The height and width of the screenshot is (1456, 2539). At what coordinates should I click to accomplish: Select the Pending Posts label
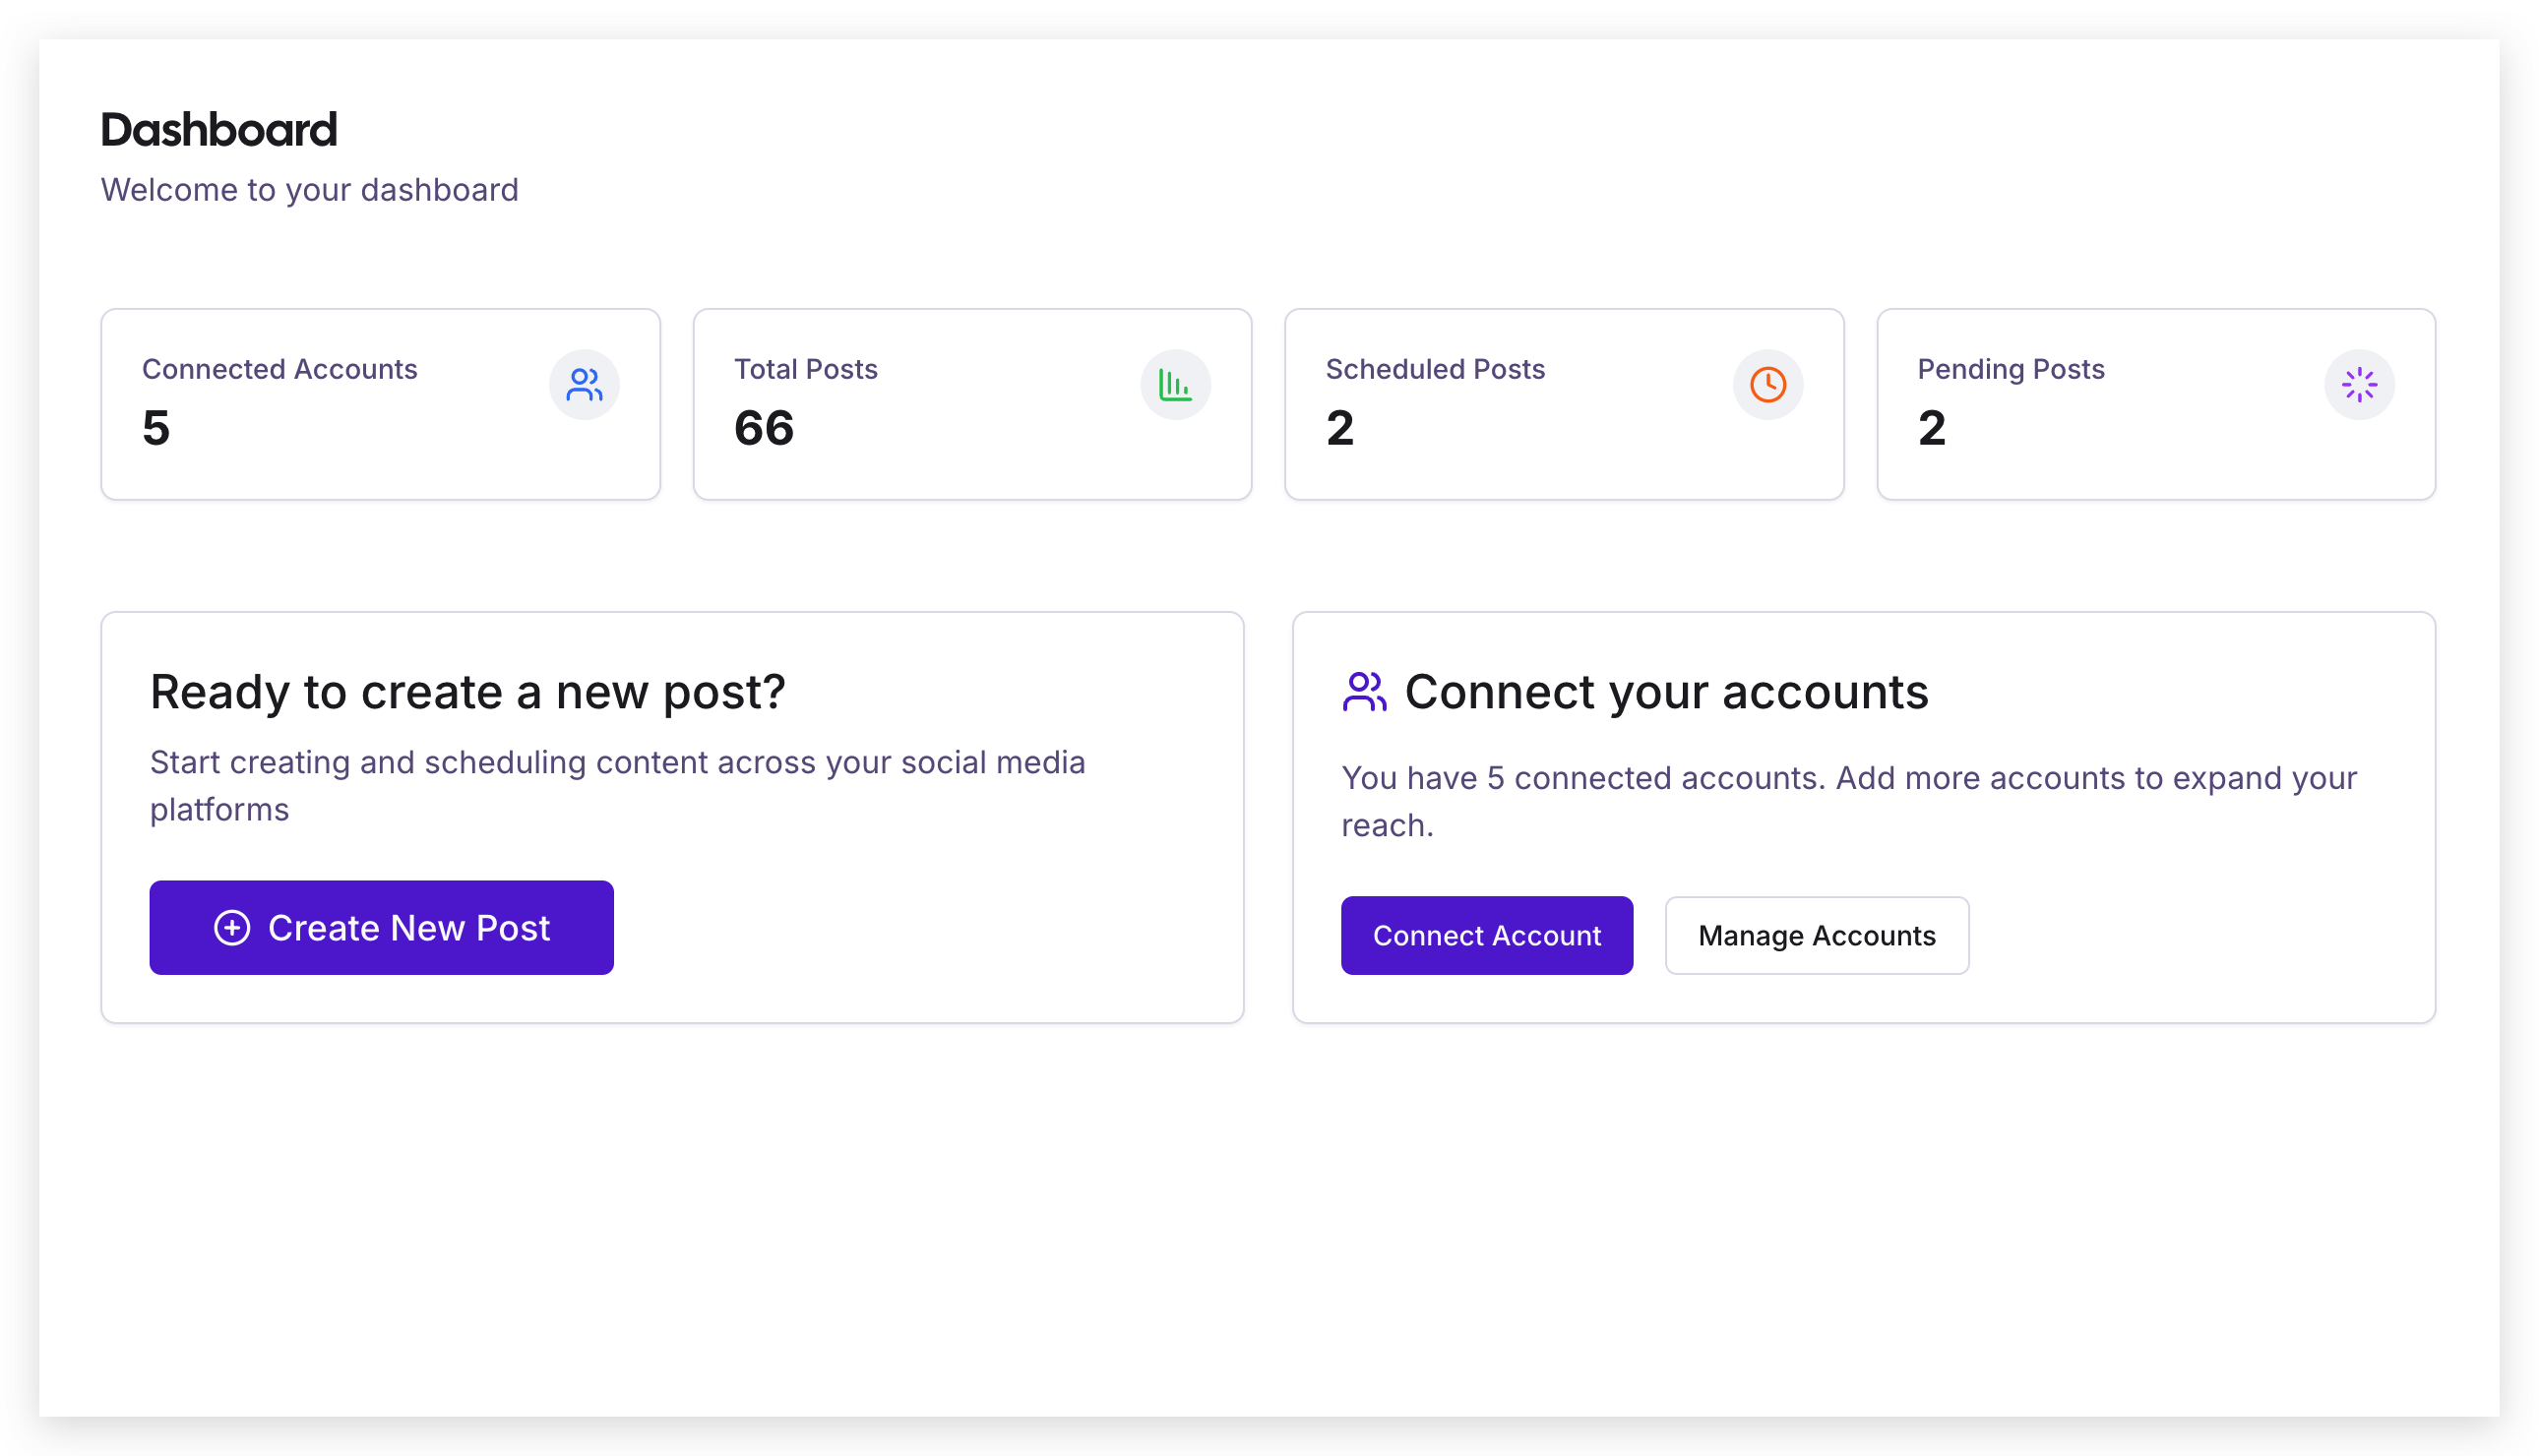coord(2011,369)
